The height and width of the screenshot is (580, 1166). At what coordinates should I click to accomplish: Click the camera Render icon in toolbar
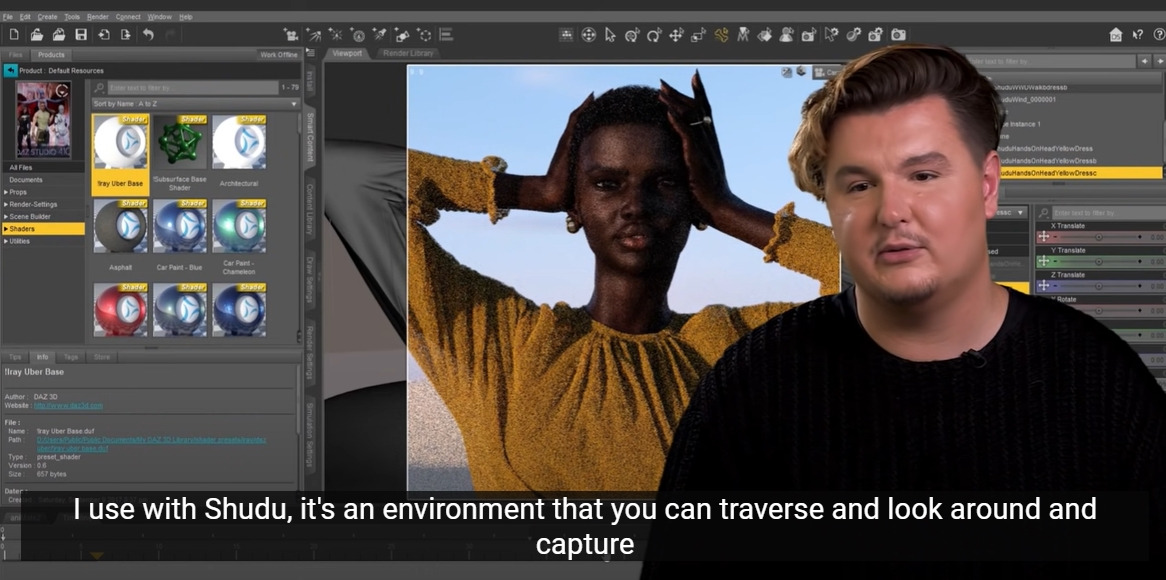898,35
